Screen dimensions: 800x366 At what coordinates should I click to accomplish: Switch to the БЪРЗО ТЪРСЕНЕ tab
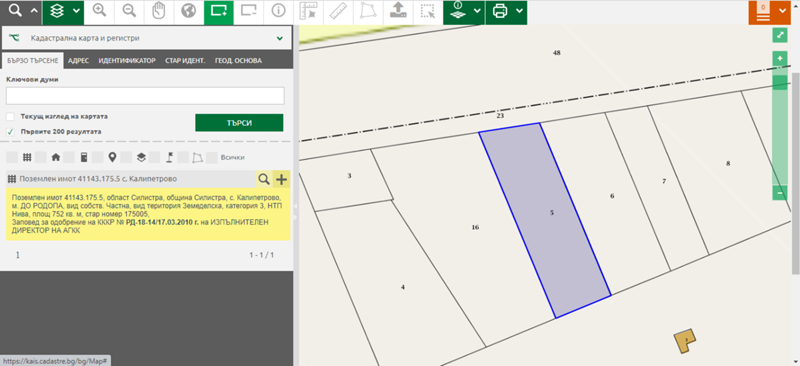32,60
